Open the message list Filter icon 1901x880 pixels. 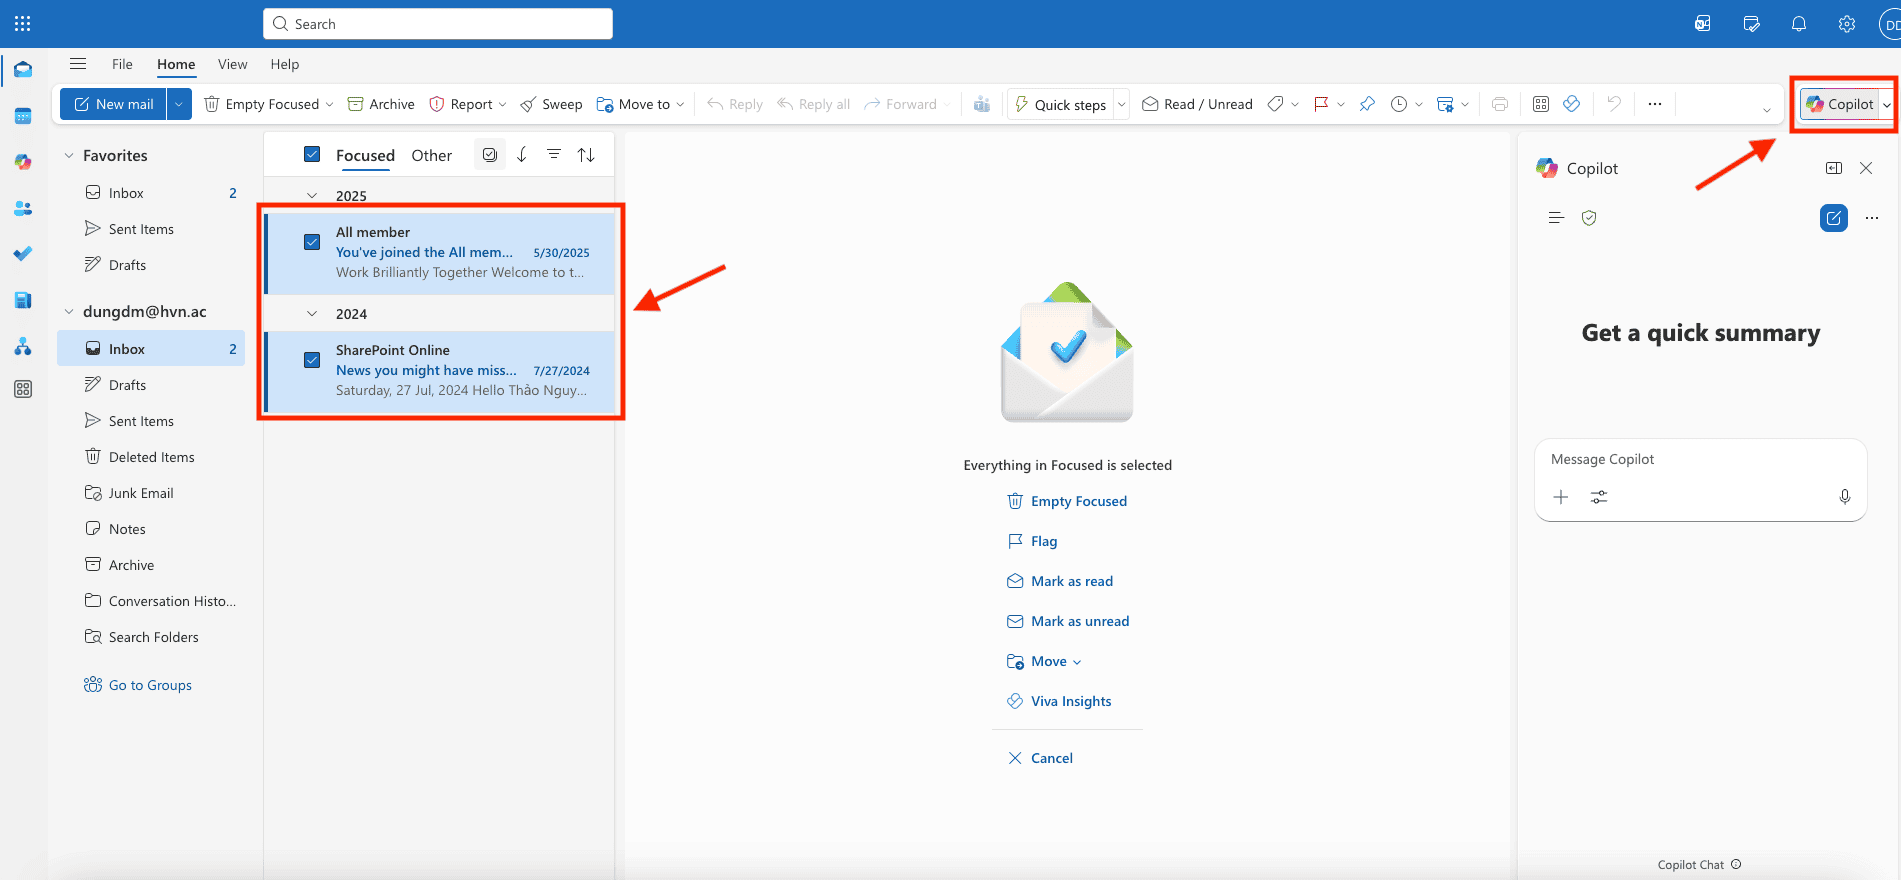(x=554, y=154)
